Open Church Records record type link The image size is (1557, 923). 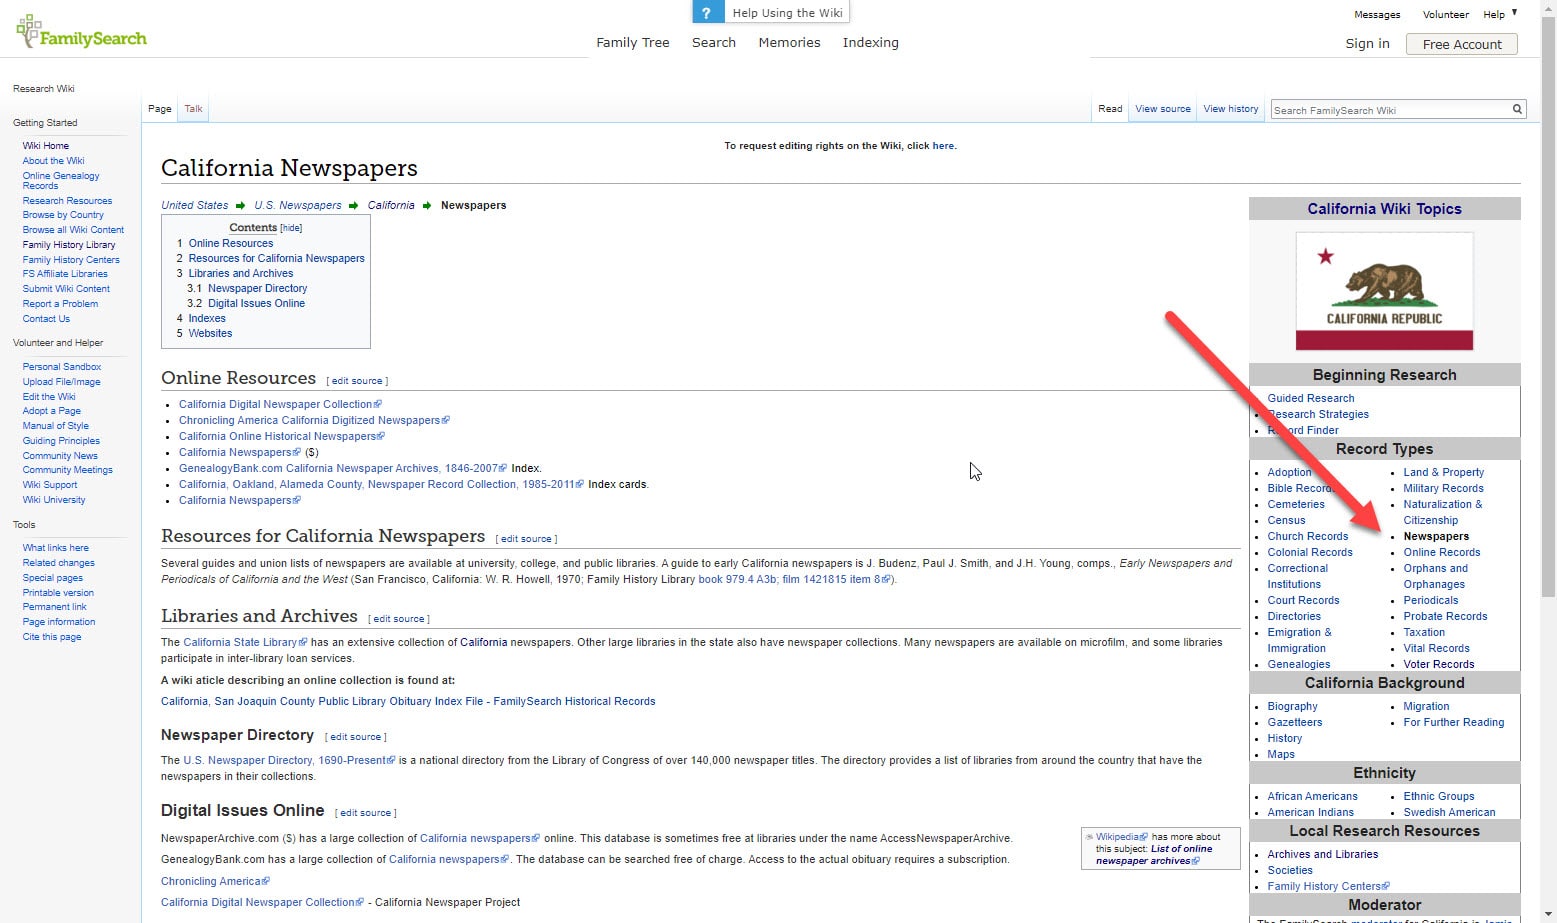pos(1308,536)
